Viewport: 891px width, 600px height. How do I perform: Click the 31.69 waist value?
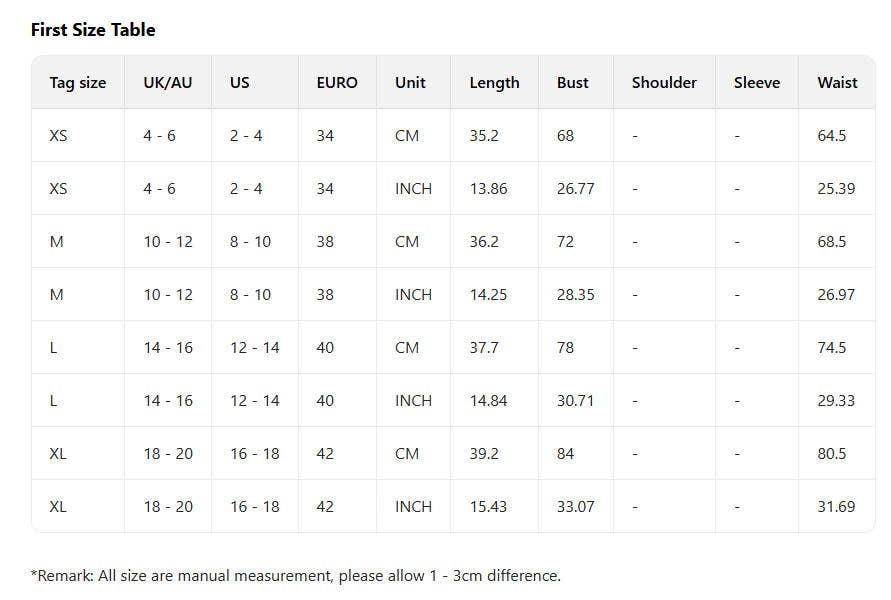point(836,506)
